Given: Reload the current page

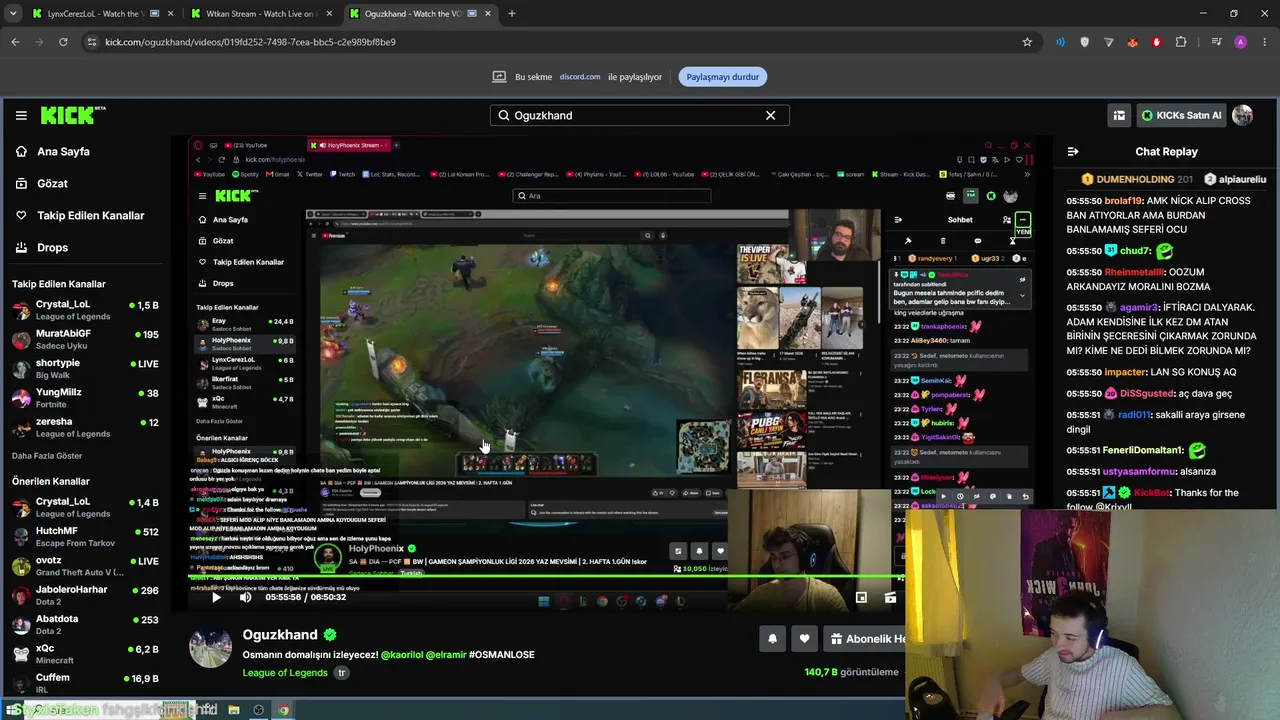Looking at the screenshot, I should pos(63,42).
